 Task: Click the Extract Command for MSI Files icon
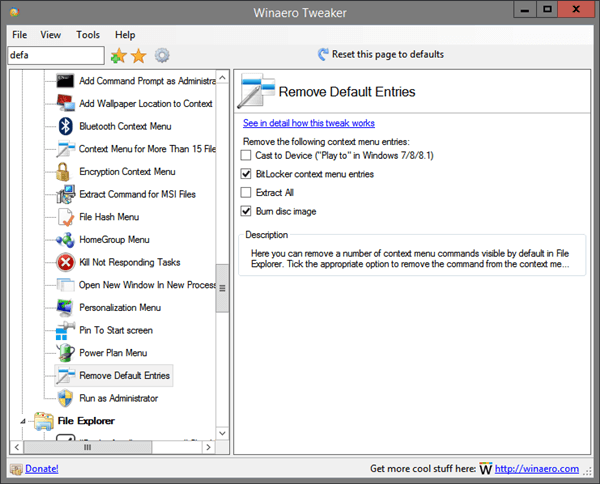[65, 194]
